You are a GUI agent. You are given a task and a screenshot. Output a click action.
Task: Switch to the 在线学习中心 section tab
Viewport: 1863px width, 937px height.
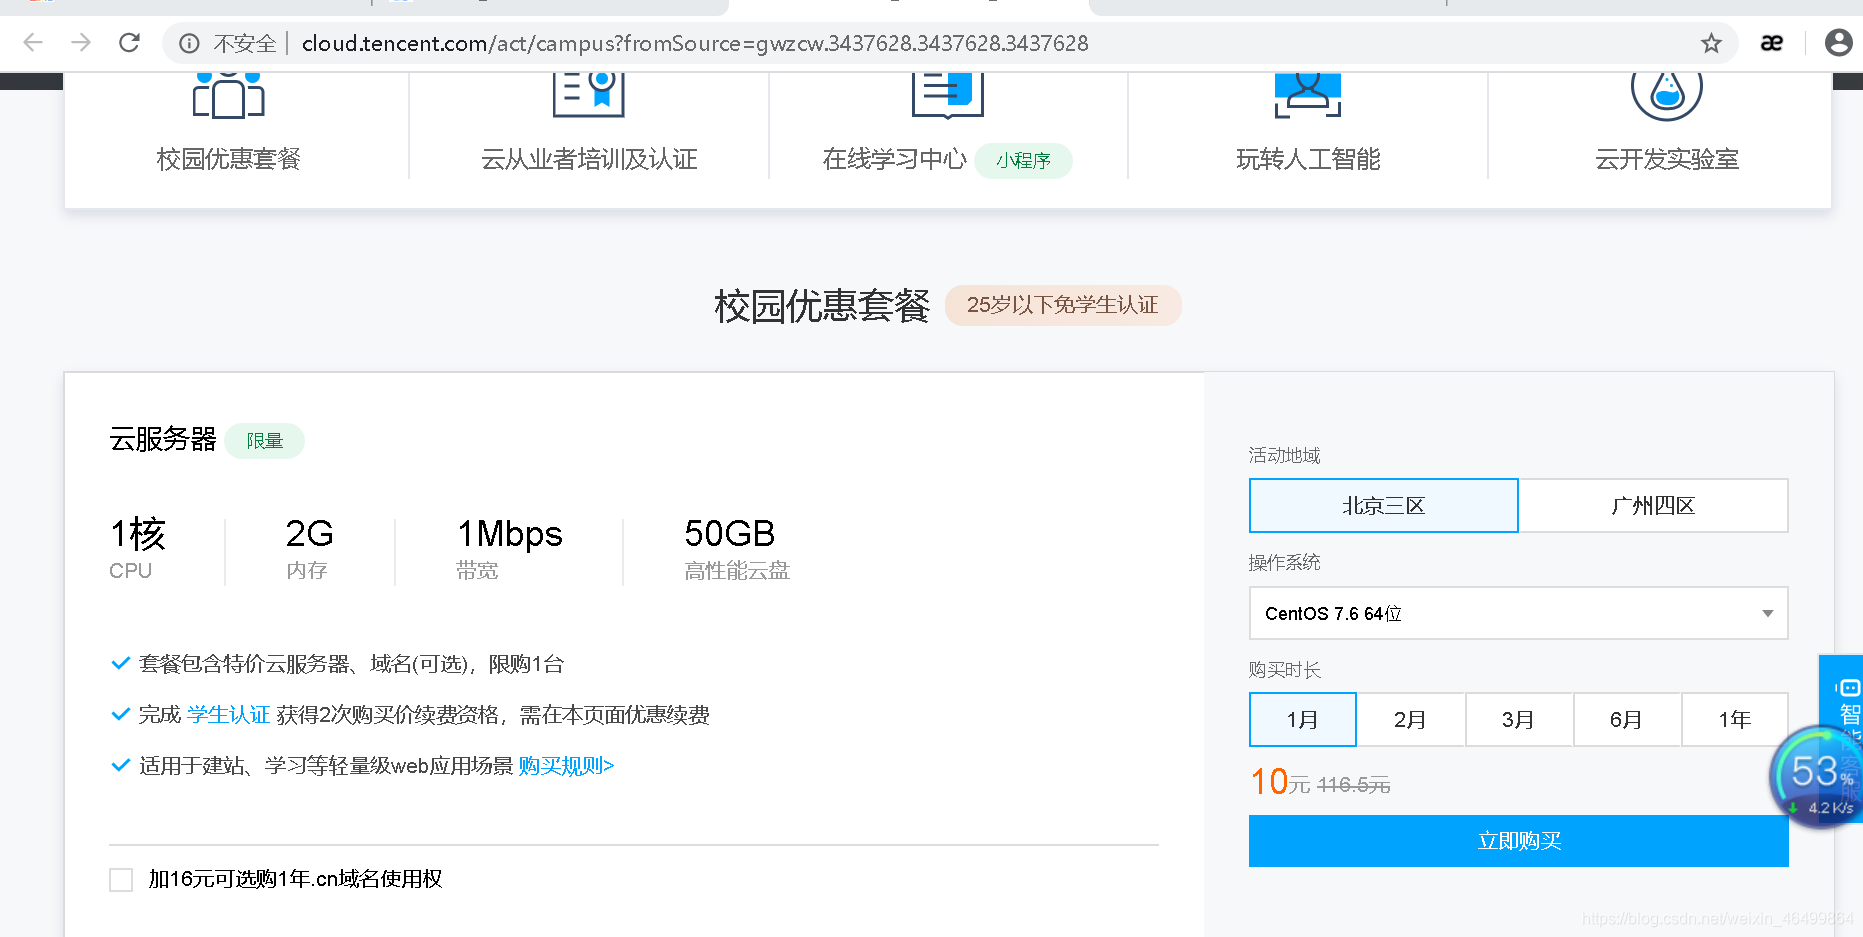pyautogui.click(x=894, y=159)
